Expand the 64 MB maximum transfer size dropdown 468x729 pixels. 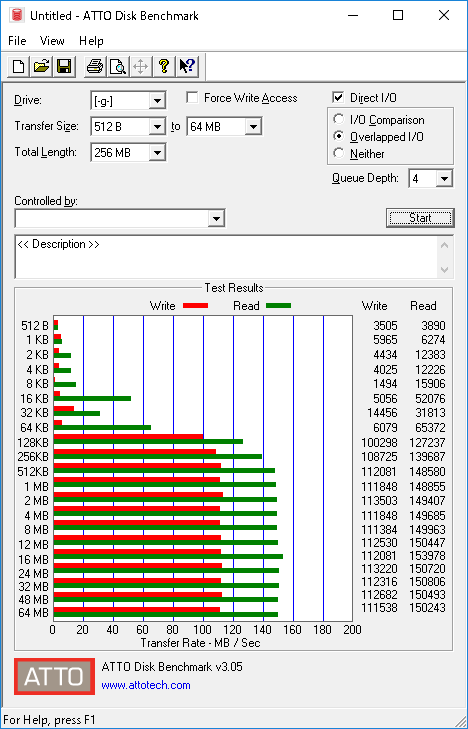tap(253, 126)
